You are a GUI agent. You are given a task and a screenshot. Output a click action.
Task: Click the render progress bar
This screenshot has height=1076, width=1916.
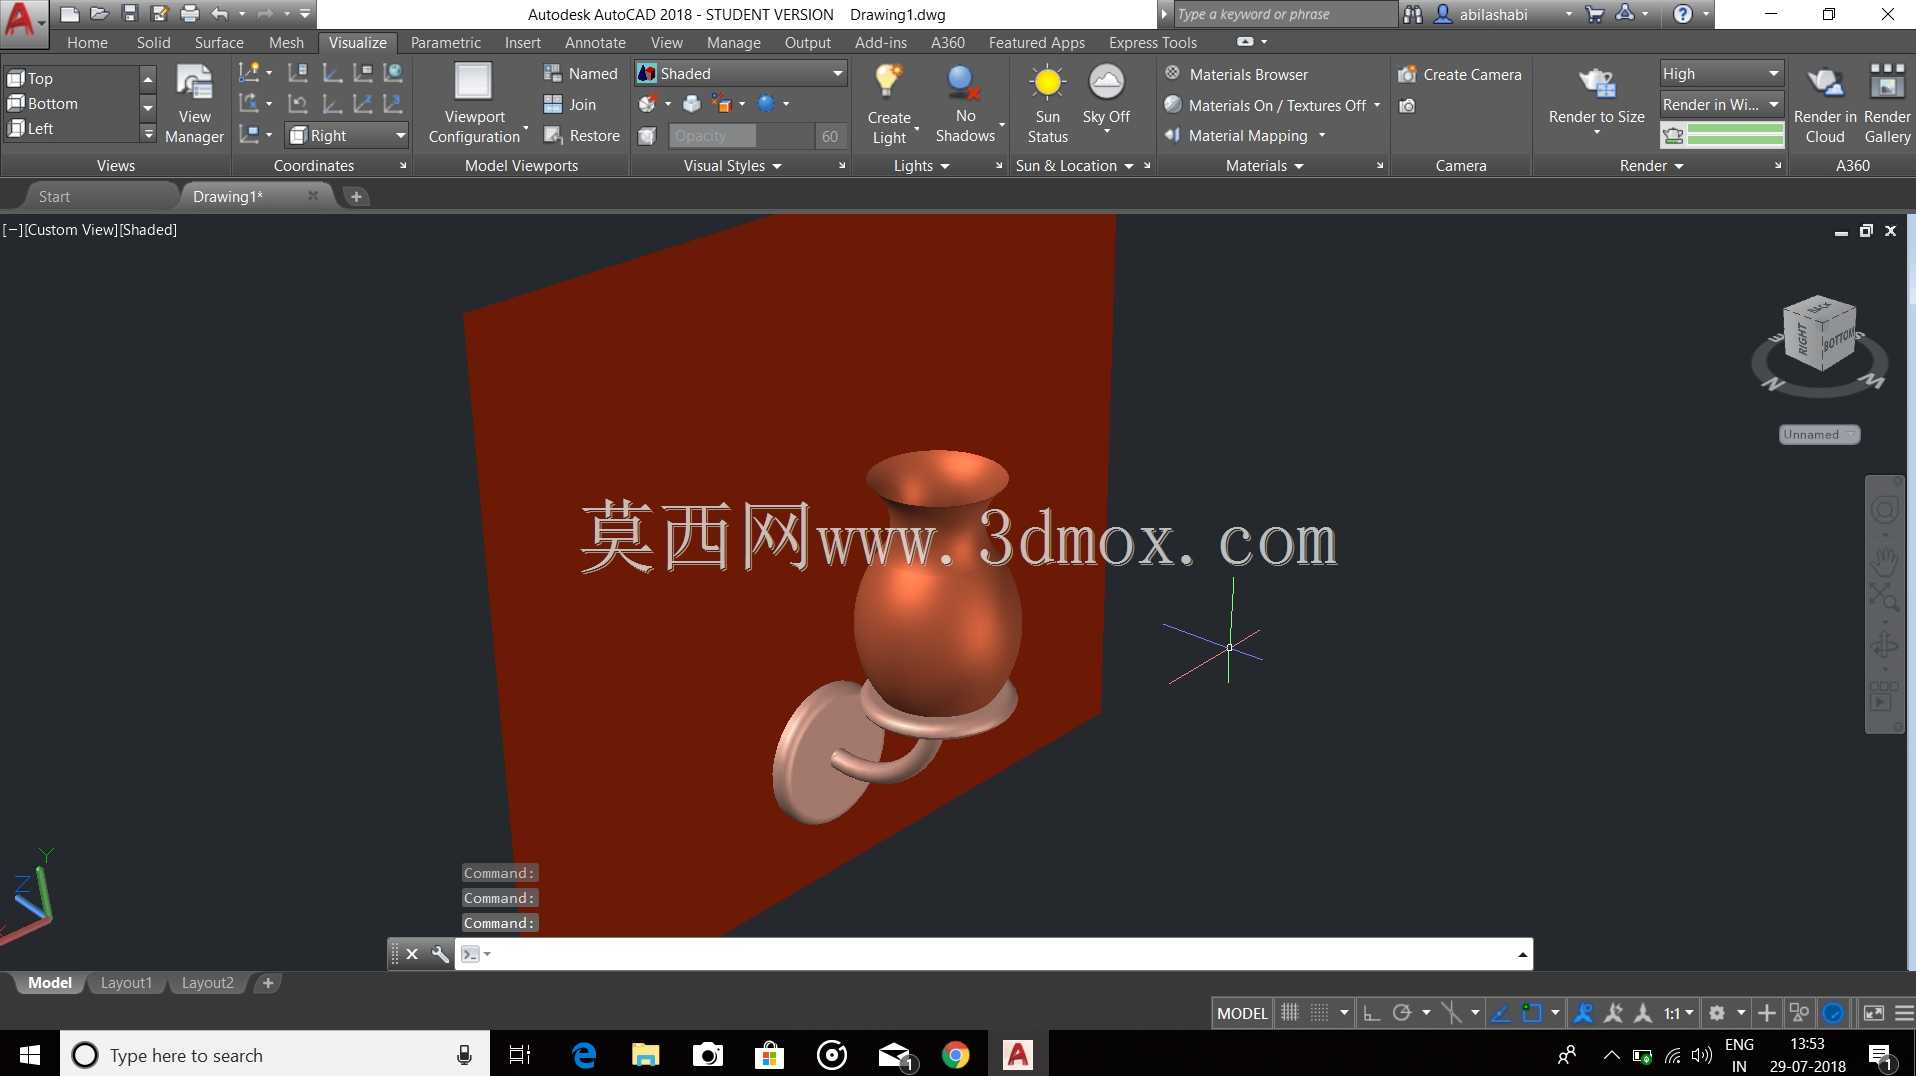pyautogui.click(x=1735, y=135)
